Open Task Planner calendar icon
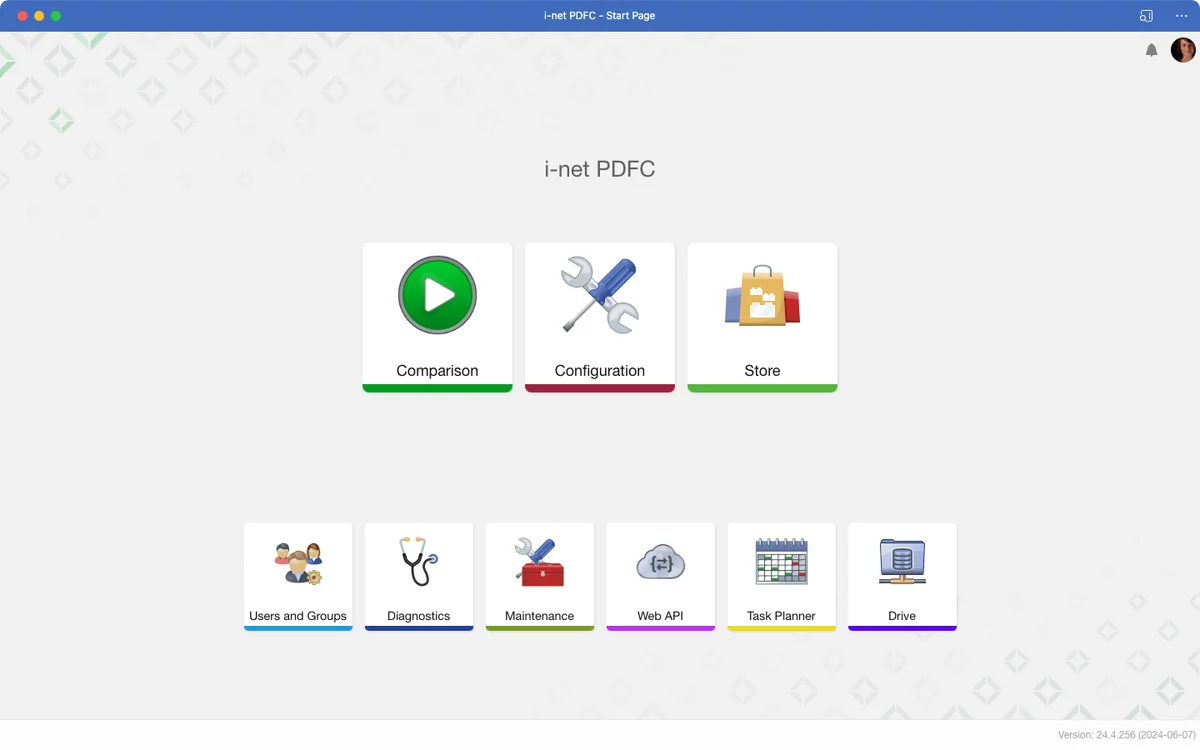The width and height of the screenshot is (1200, 750). (781, 562)
